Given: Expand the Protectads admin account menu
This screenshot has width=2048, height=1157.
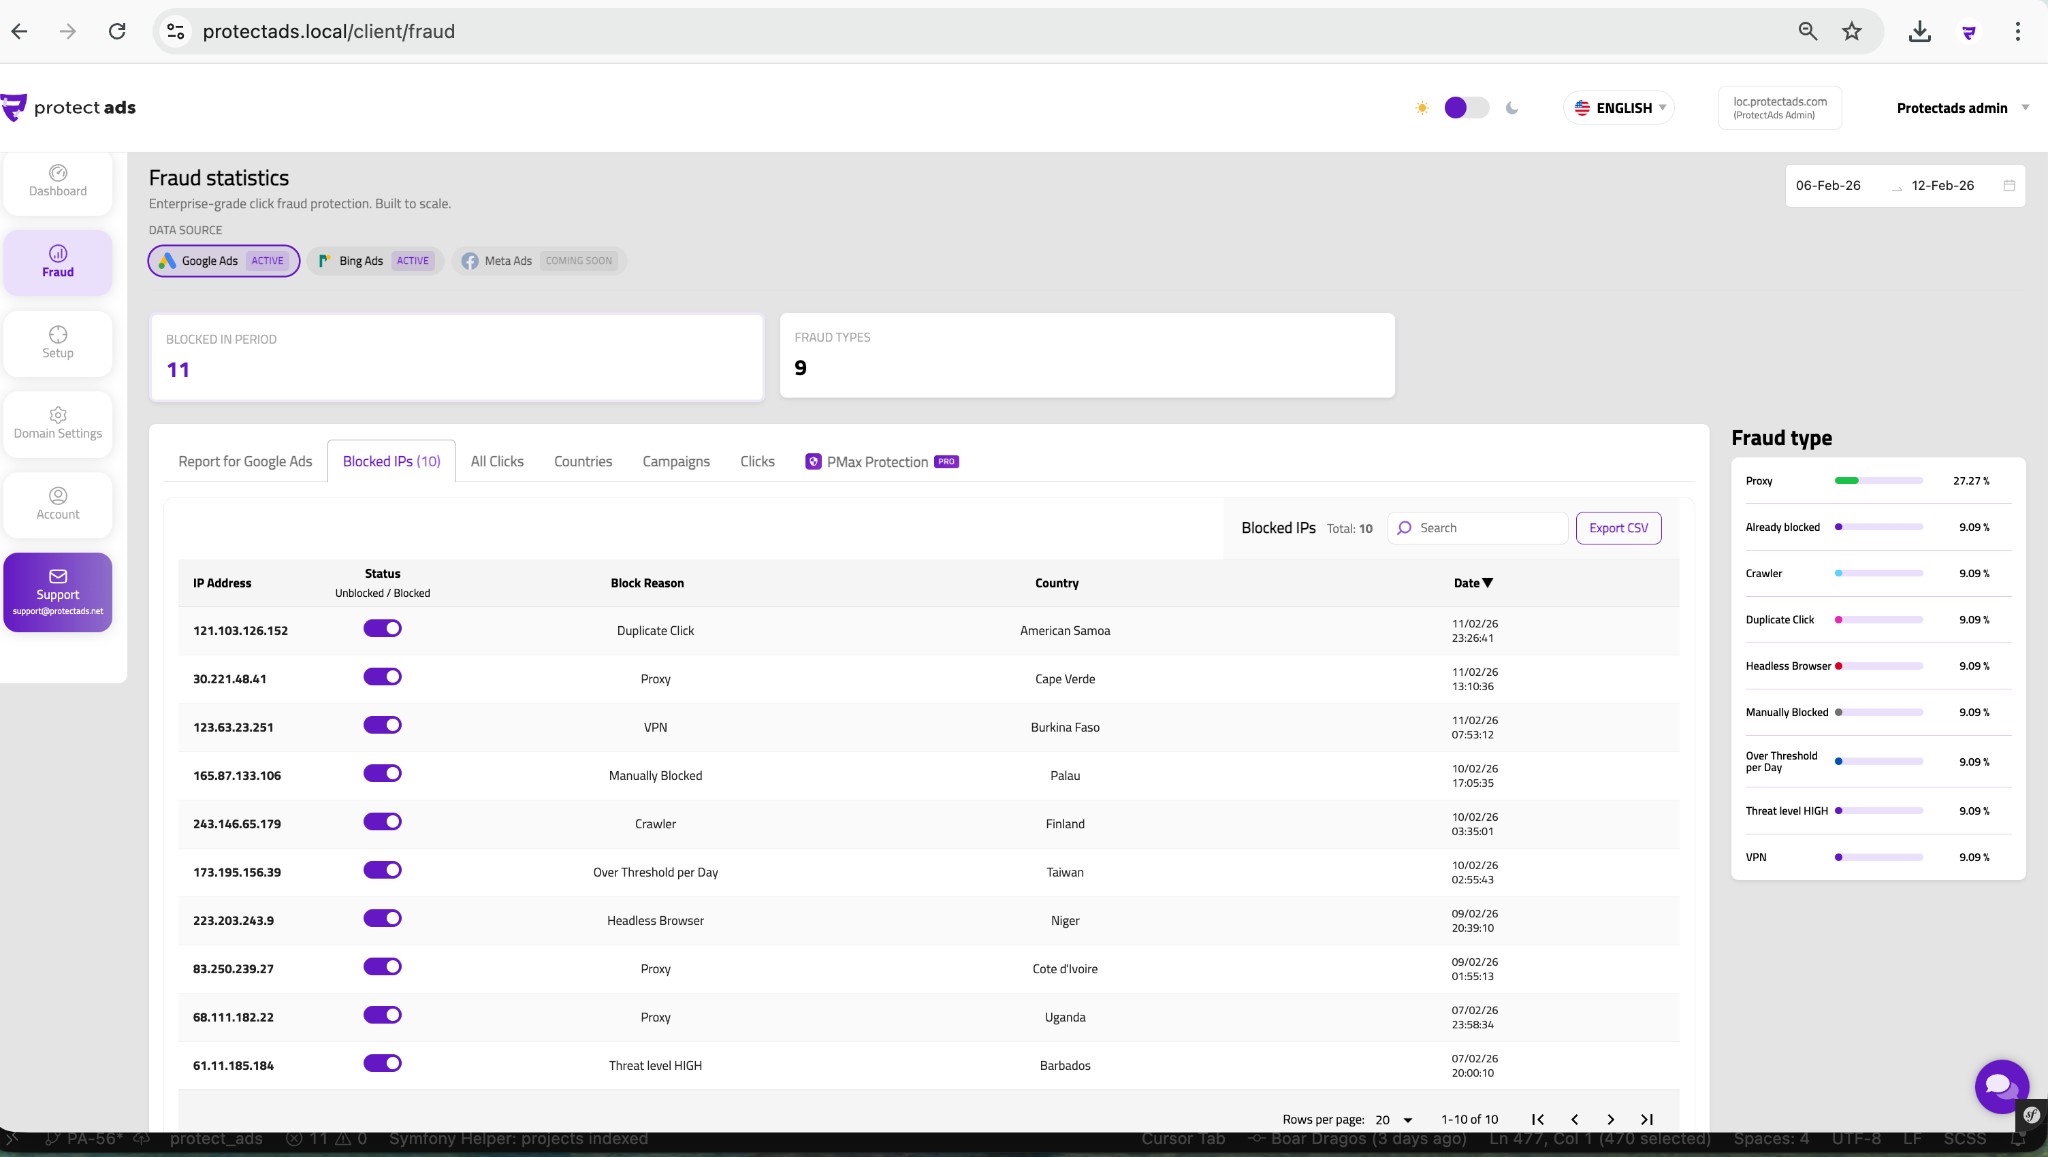Looking at the screenshot, I should click(1959, 107).
